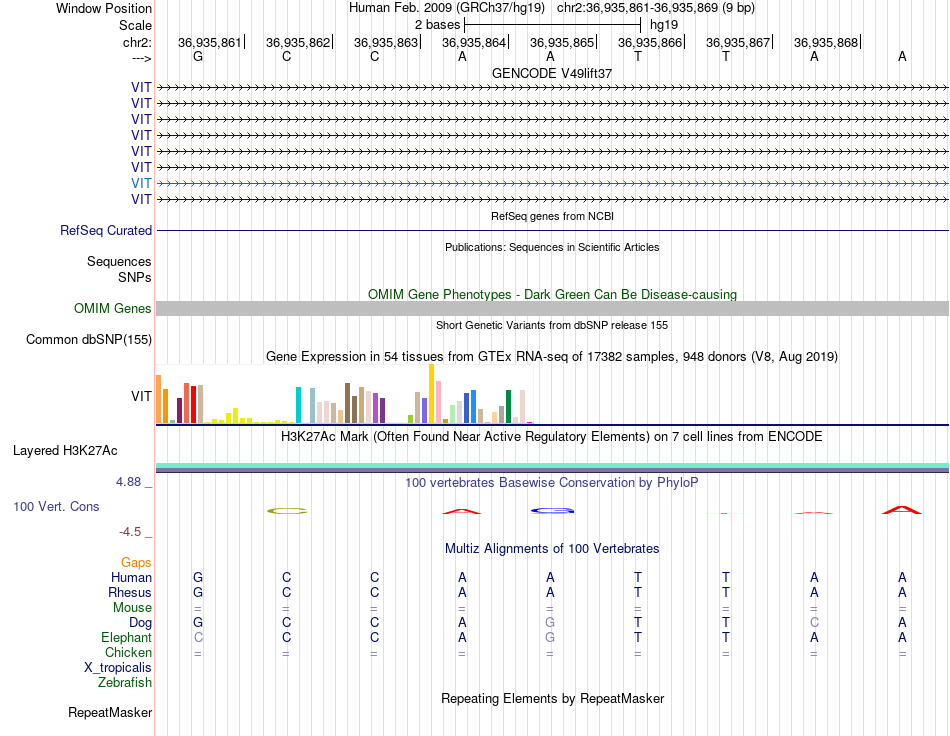This screenshot has width=950, height=736.
Task: Click the Common dbSNP(155) track label
Action: point(89,339)
